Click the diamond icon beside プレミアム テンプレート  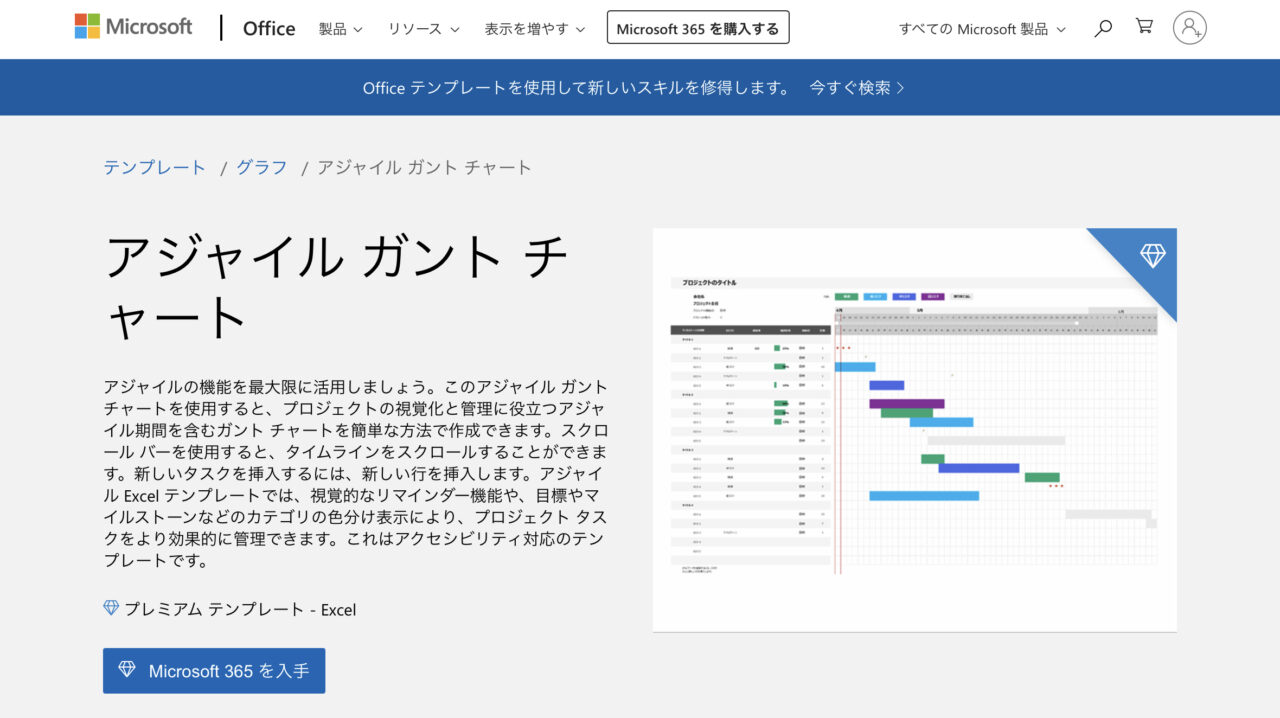coord(111,608)
